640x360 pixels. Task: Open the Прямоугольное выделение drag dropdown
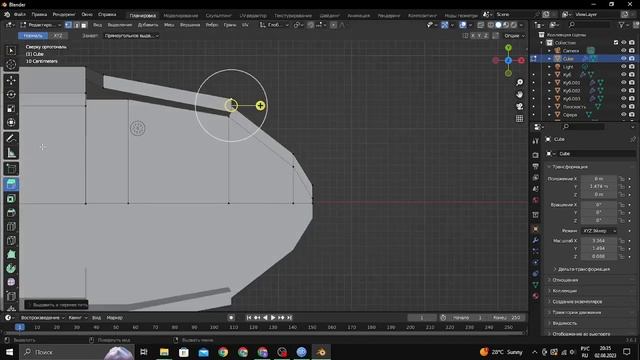(x=131, y=36)
